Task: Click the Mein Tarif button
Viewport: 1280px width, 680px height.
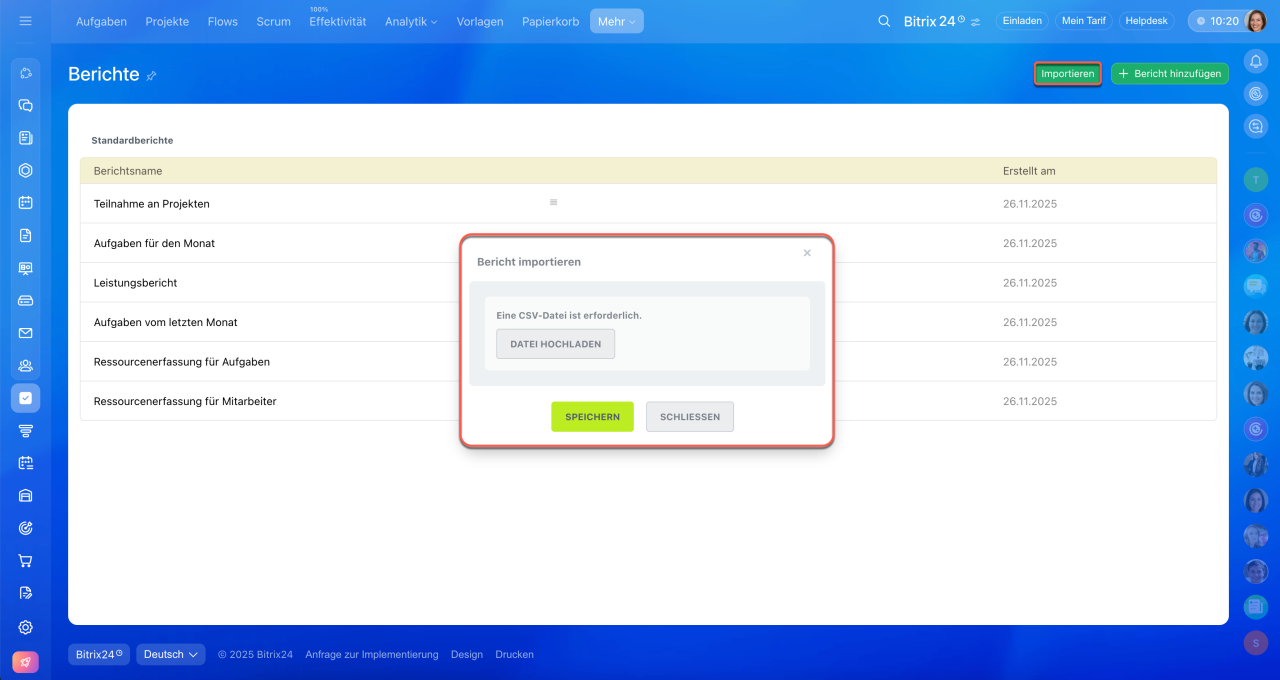Action: [x=1083, y=20]
